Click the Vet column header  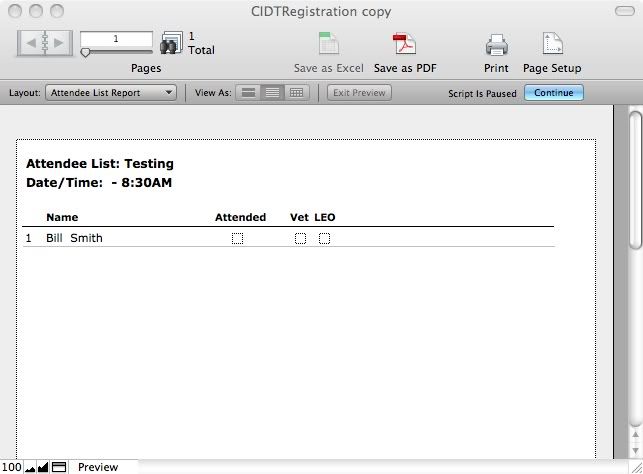[299, 217]
